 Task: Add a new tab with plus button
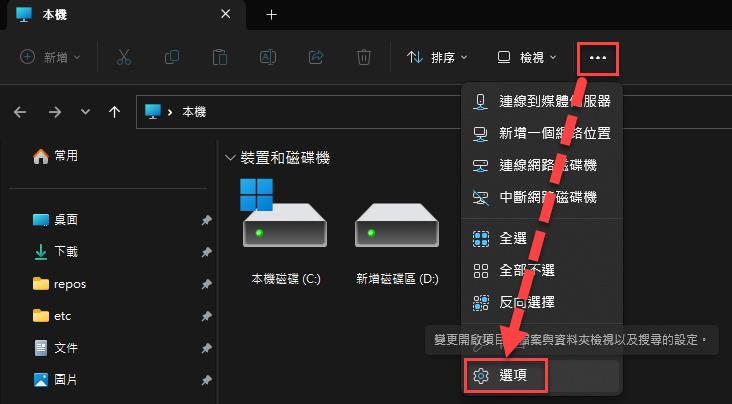271,14
